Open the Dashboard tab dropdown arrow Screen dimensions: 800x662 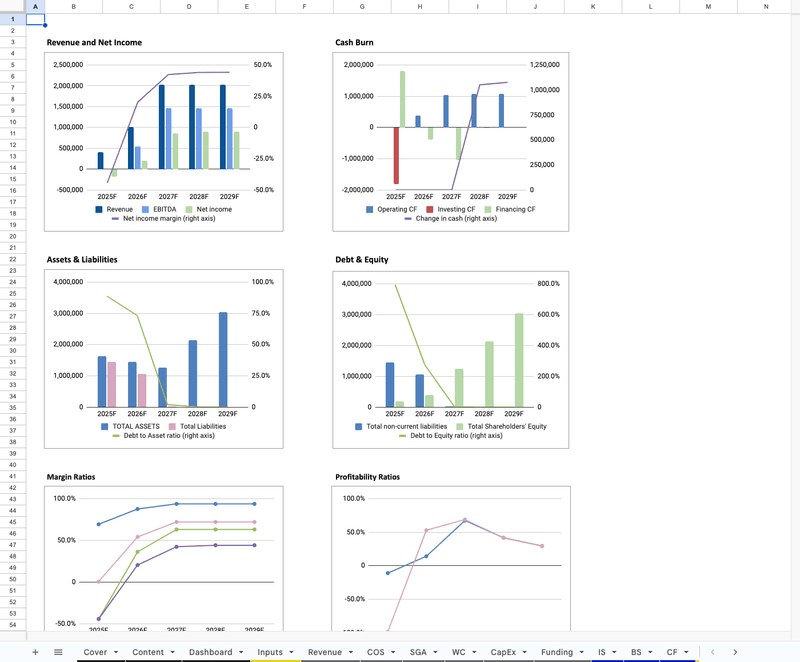(241, 652)
